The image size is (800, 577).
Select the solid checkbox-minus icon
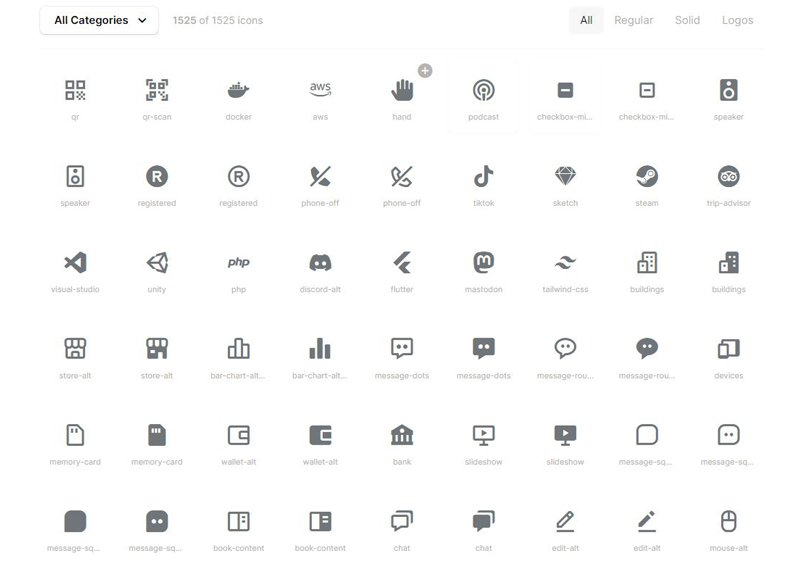click(x=565, y=90)
